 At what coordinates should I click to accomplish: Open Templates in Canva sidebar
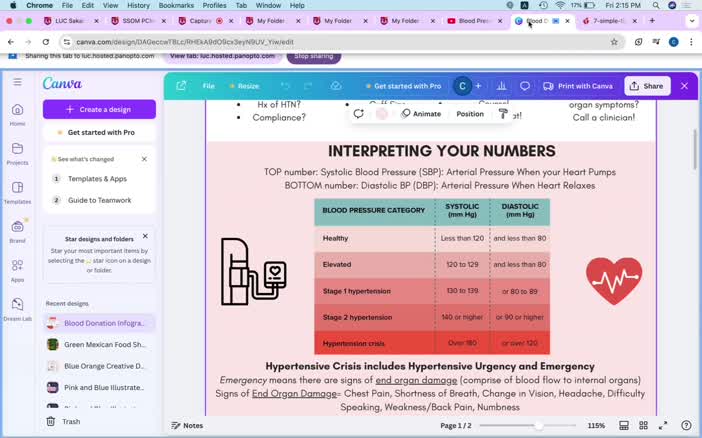click(17, 193)
